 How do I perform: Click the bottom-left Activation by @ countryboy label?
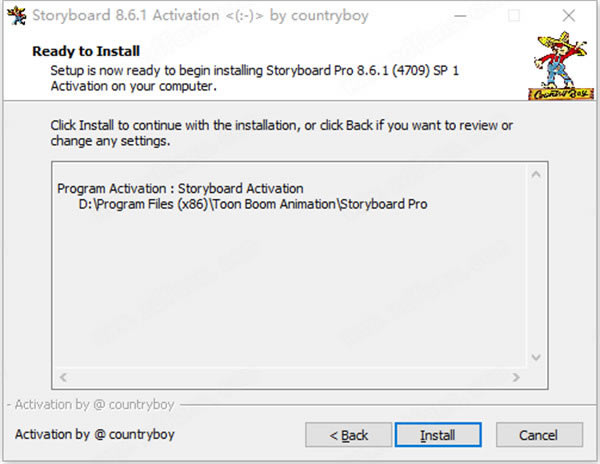tap(95, 435)
